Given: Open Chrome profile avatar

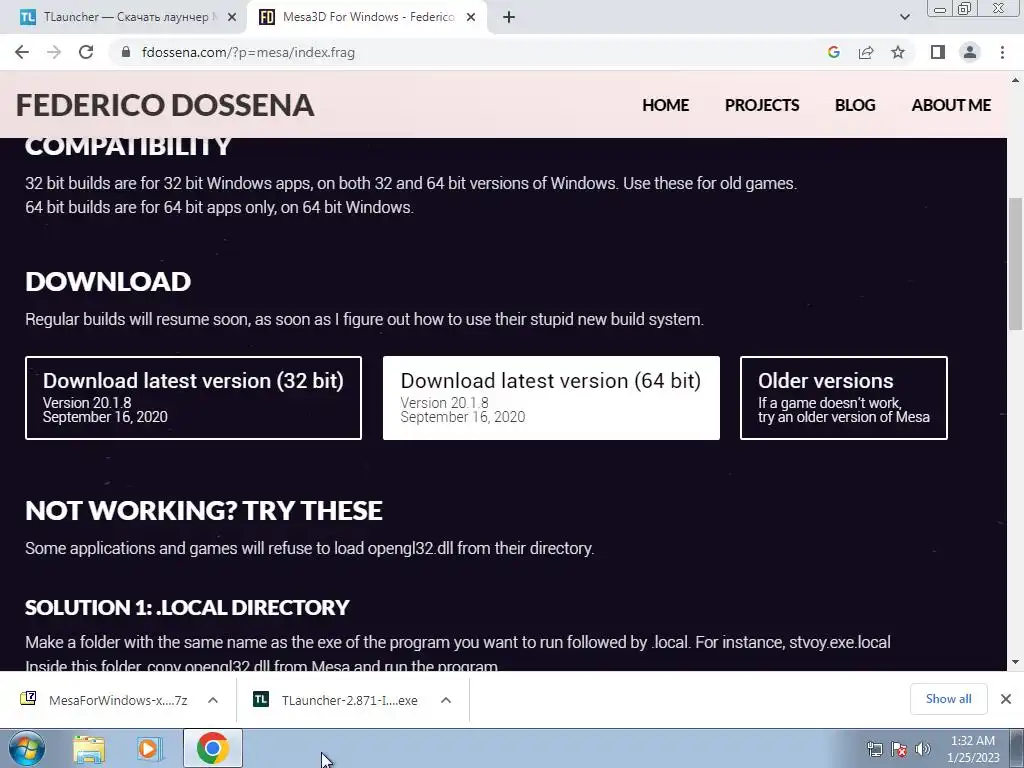Looking at the screenshot, I should tap(970, 52).
